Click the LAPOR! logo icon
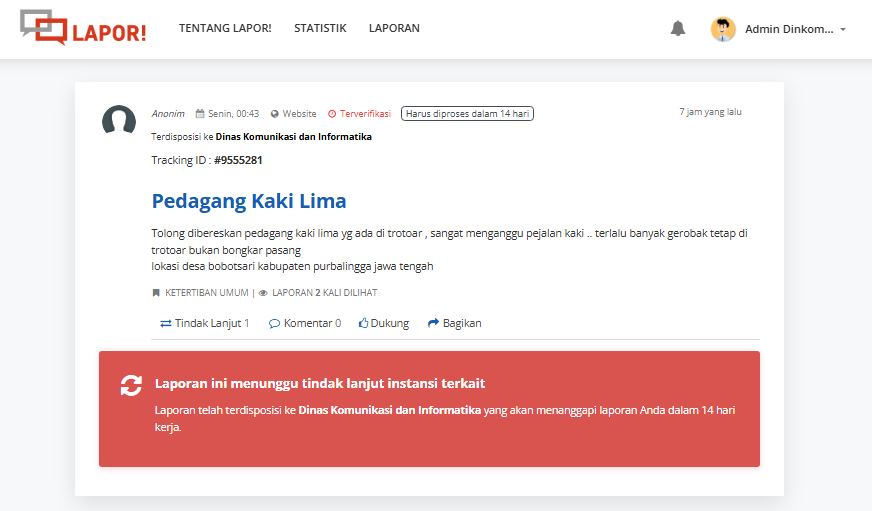The height and width of the screenshot is (511, 872). (x=44, y=27)
